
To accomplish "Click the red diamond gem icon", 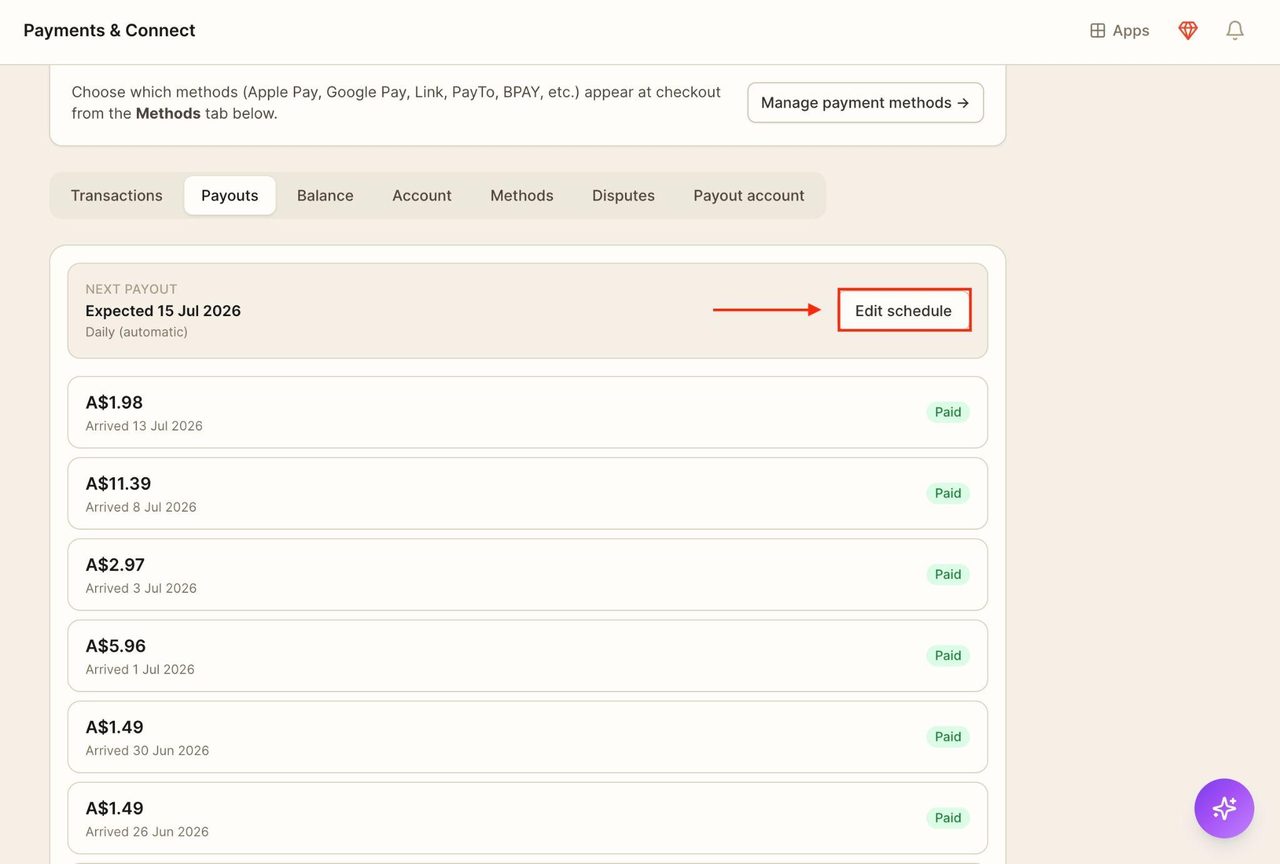I will tap(1188, 31).
